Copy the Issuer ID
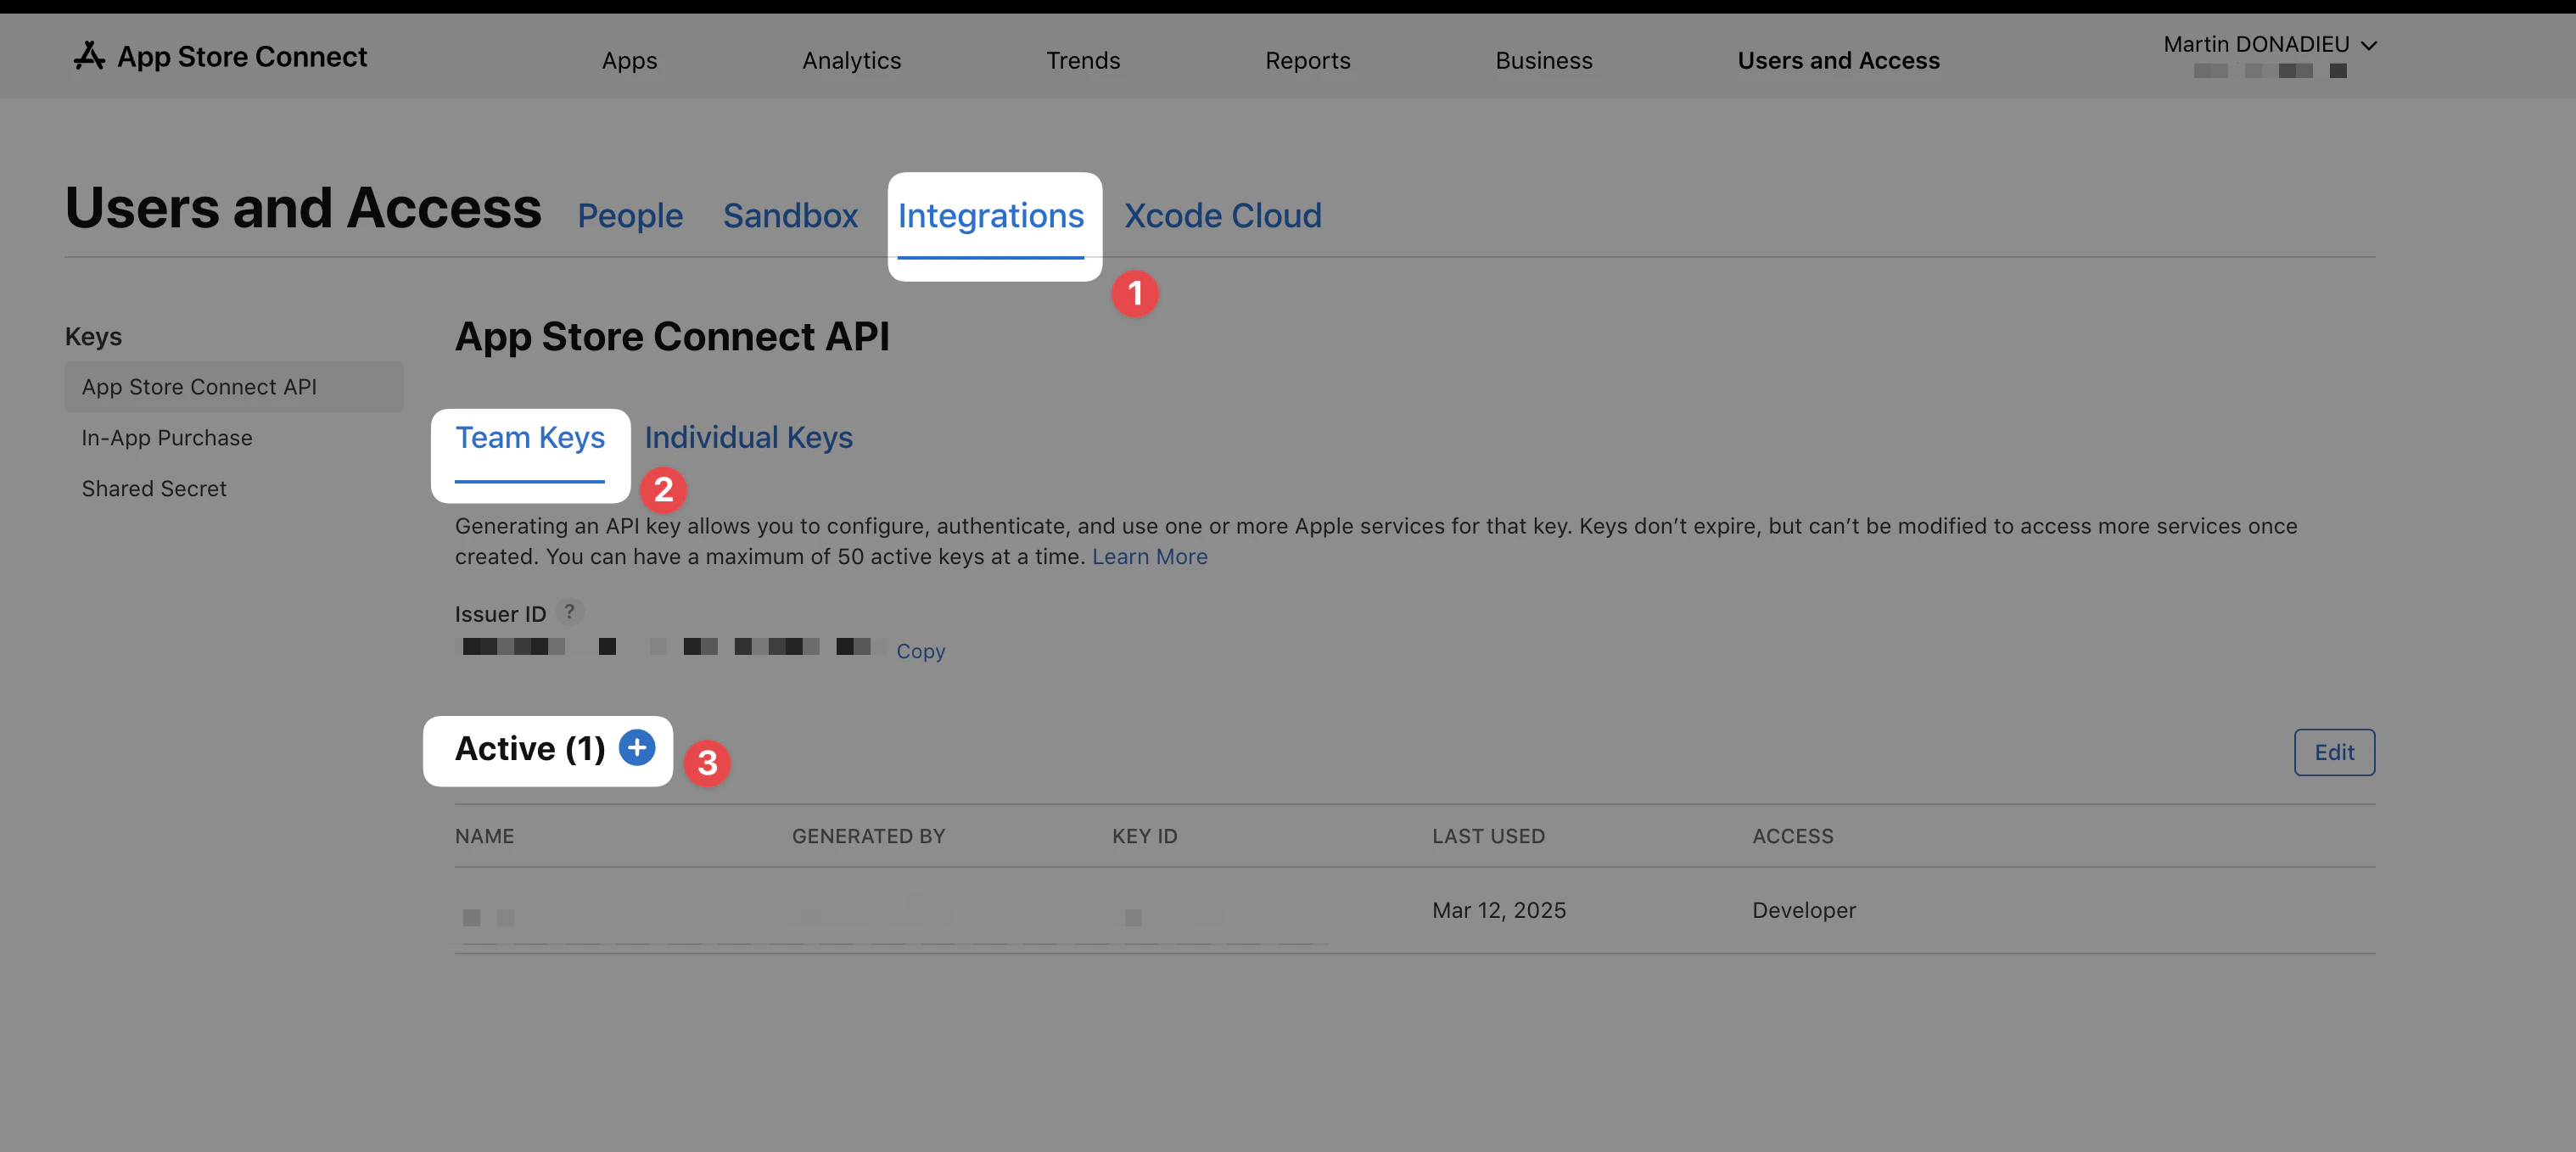The width and height of the screenshot is (2576, 1152). (x=919, y=651)
